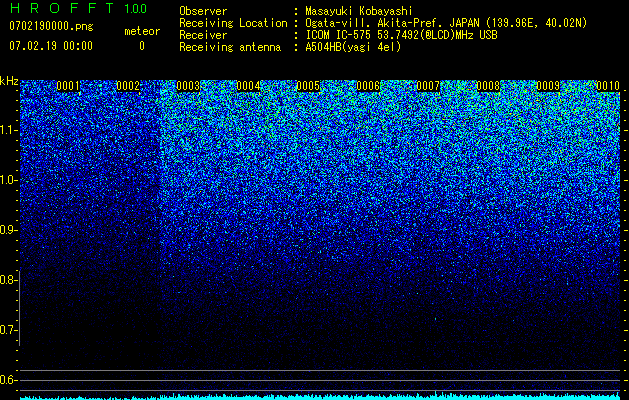Click time marker 0009
The width and height of the screenshot is (629, 400).
pyautogui.click(x=548, y=86)
